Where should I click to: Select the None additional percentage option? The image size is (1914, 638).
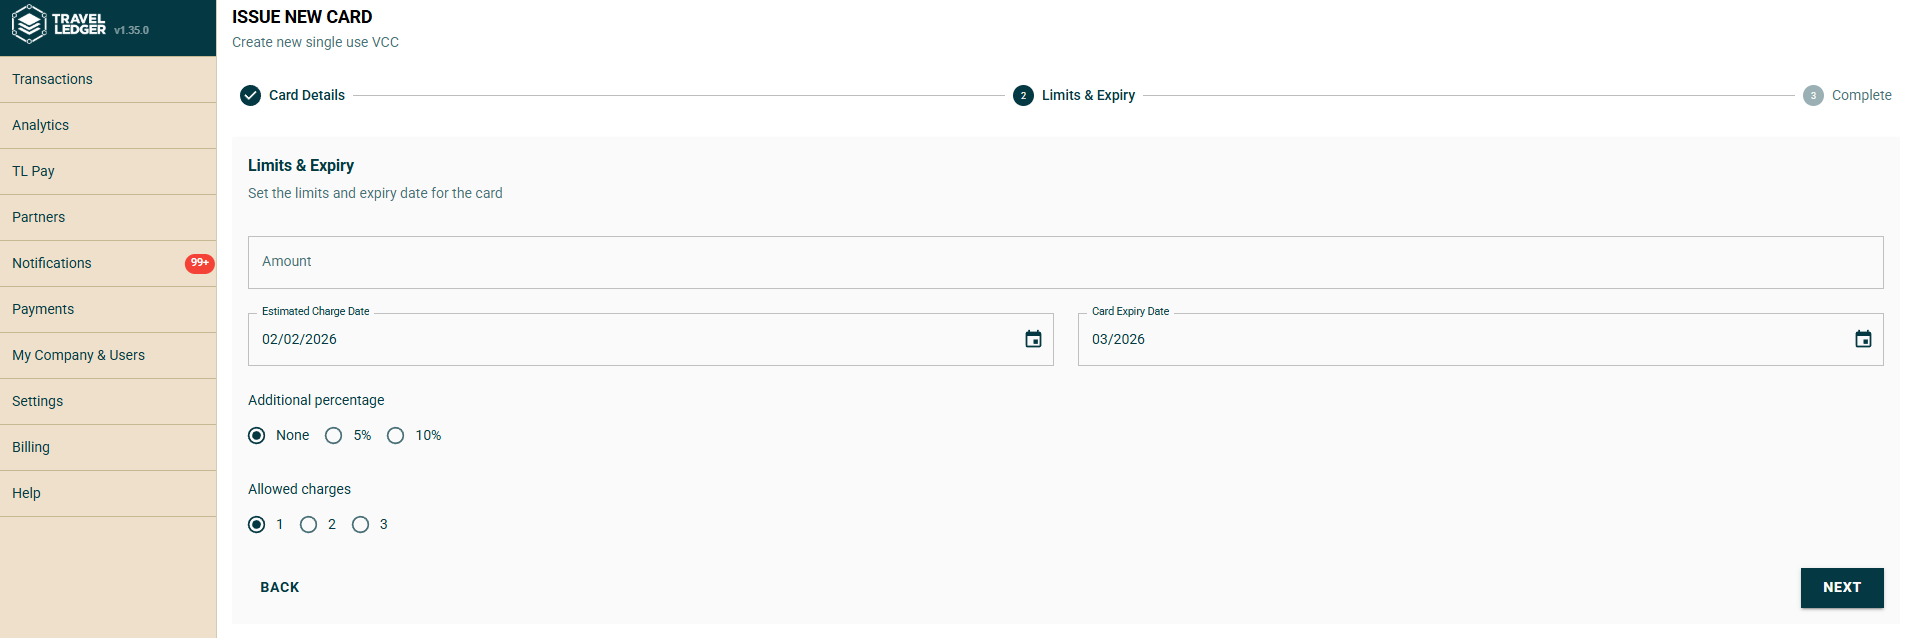[x=257, y=435]
